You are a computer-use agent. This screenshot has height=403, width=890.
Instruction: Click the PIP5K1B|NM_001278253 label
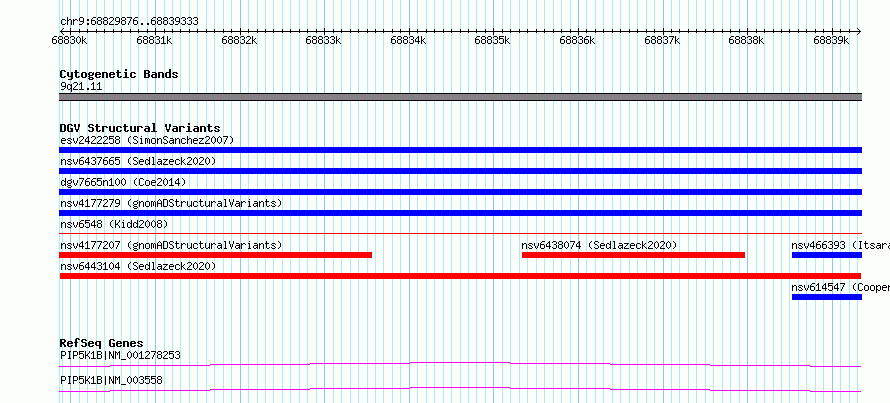120,355
